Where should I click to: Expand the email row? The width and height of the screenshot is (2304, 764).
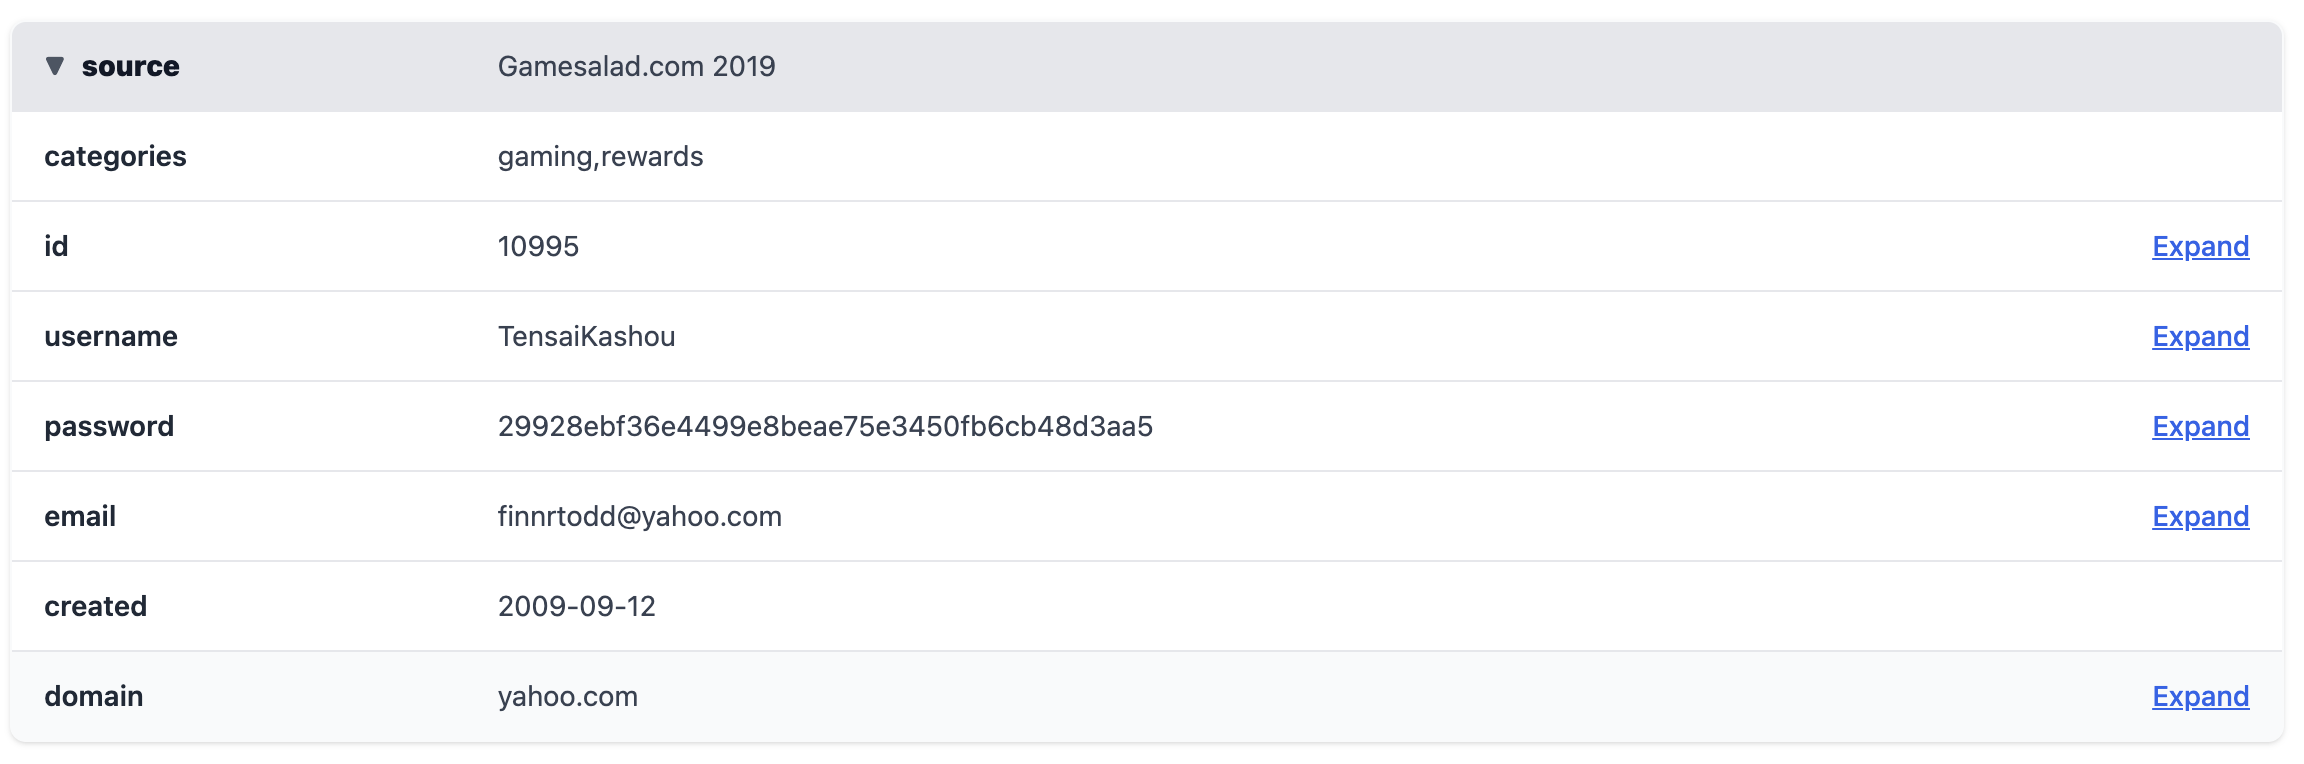pos(2200,516)
